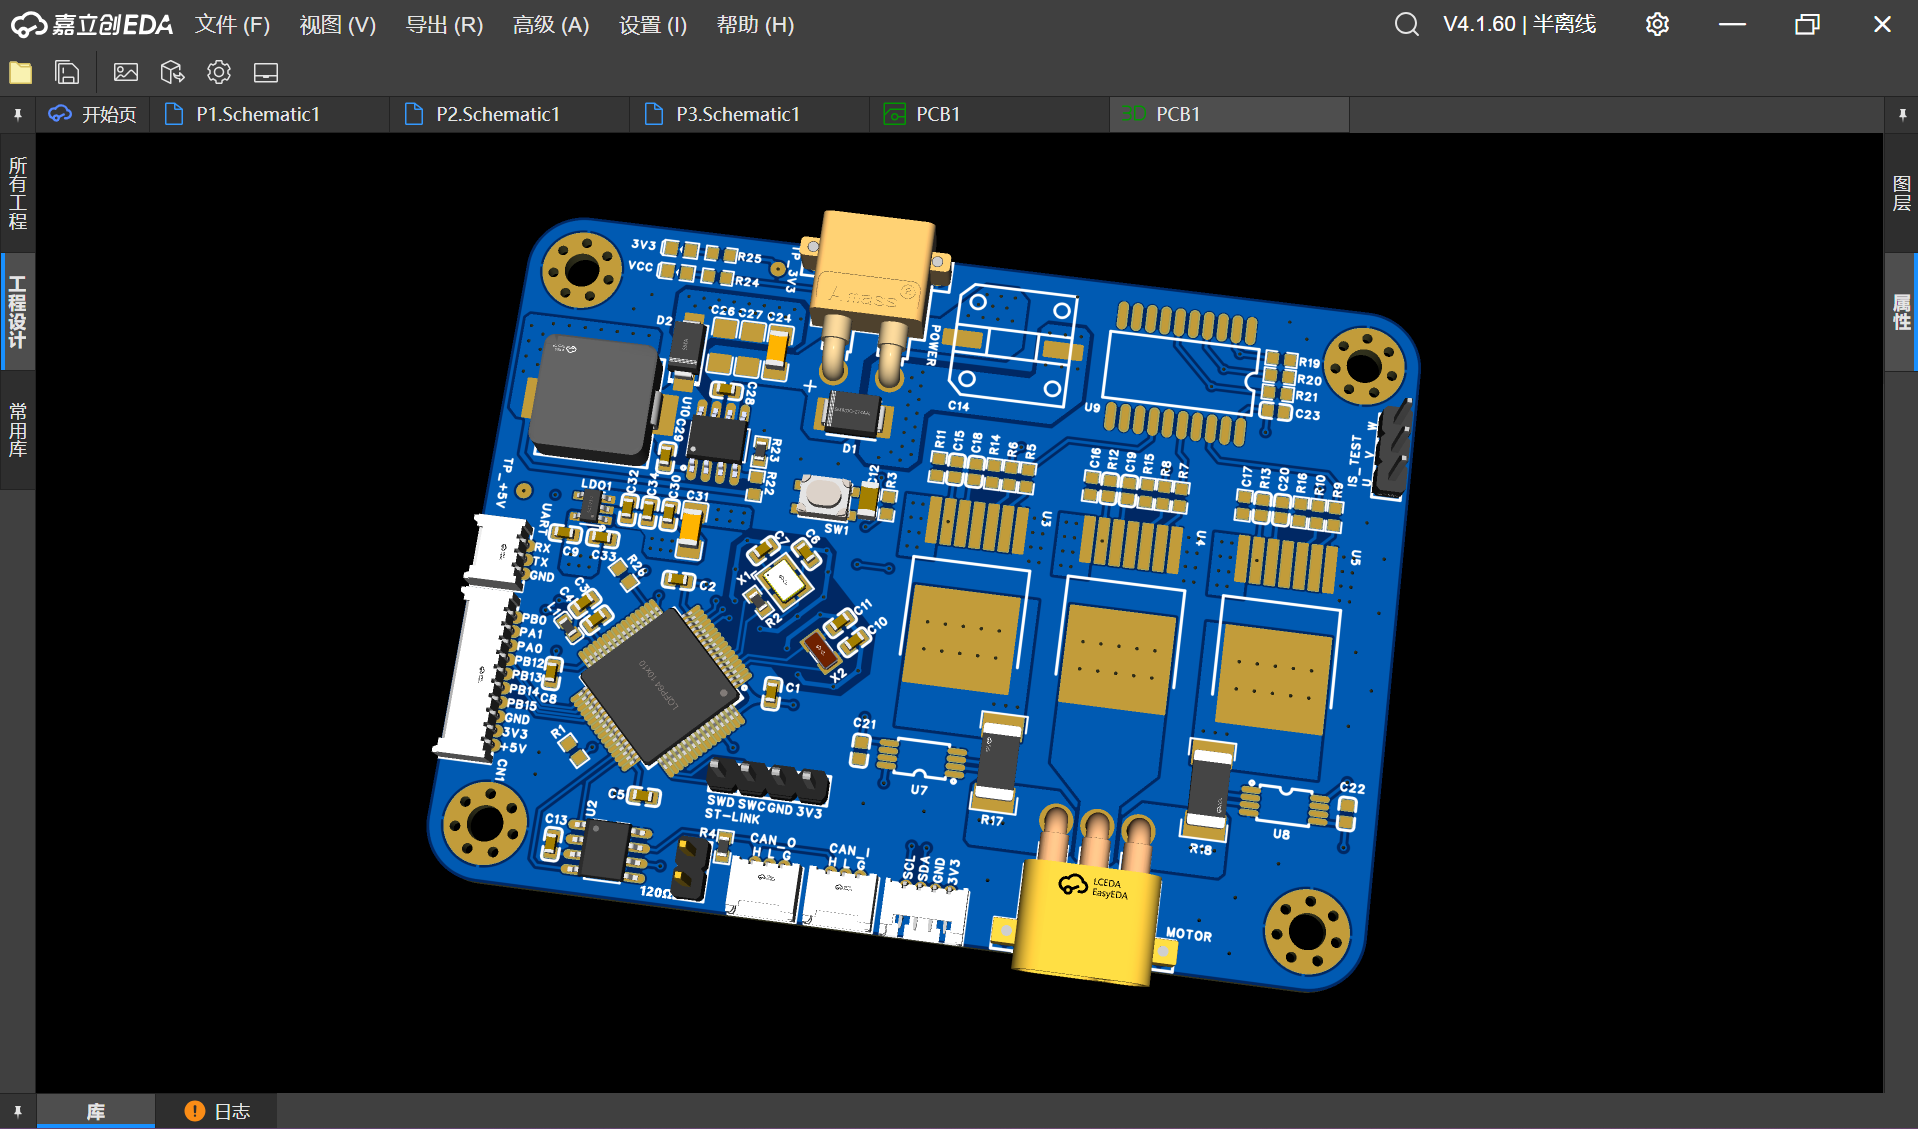Open the 图层 panel on the right
The image size is (1918, 1129).
click(x=1901, y=193)
